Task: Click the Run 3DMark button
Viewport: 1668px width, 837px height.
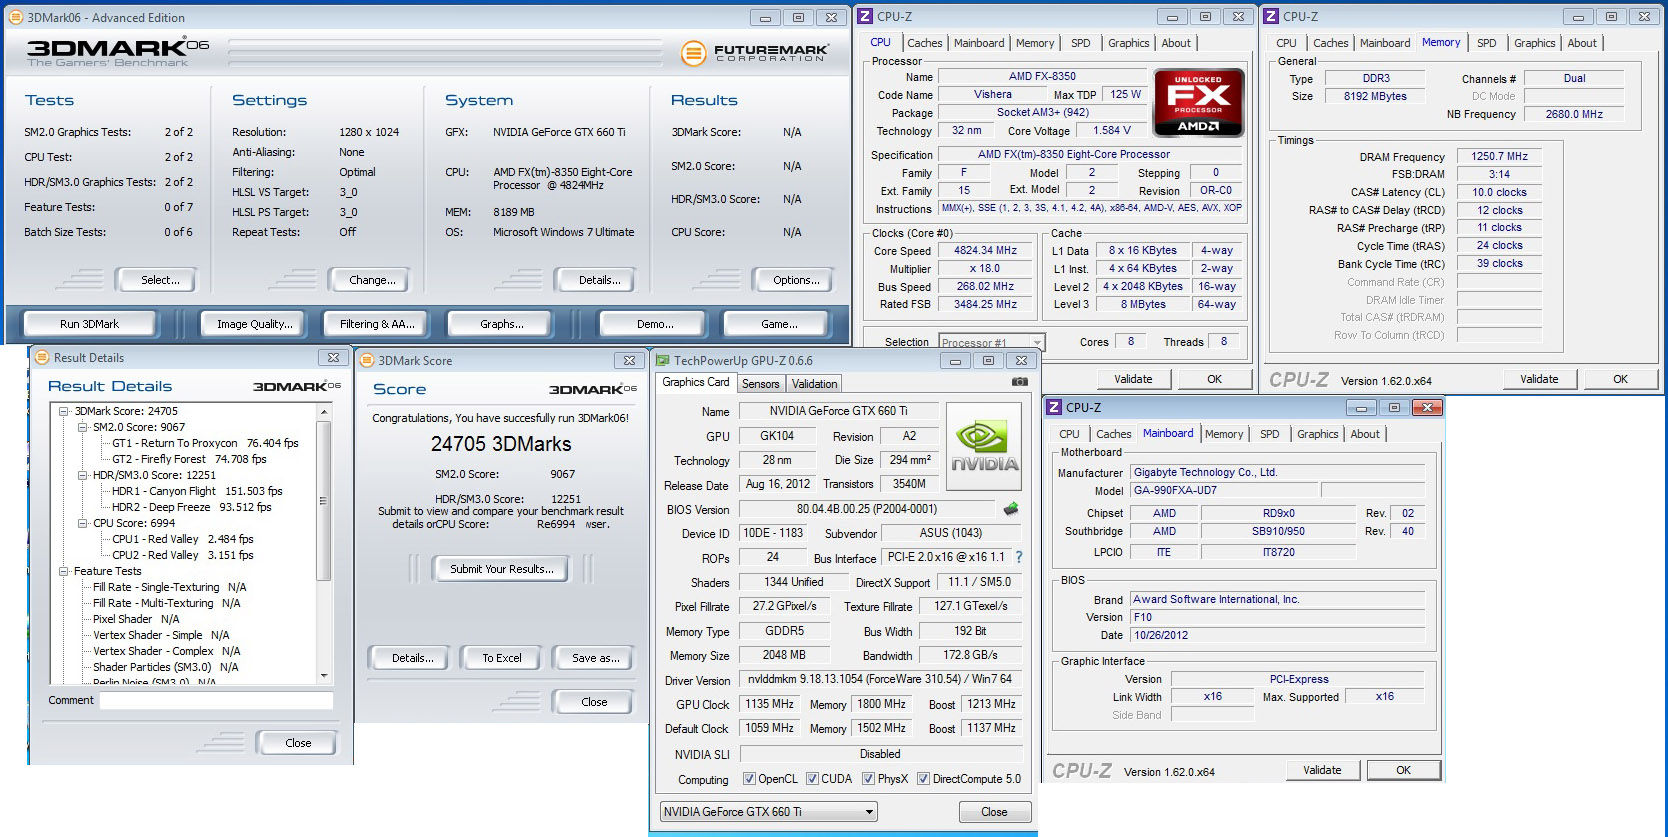Action: click(x=89, y=324)
